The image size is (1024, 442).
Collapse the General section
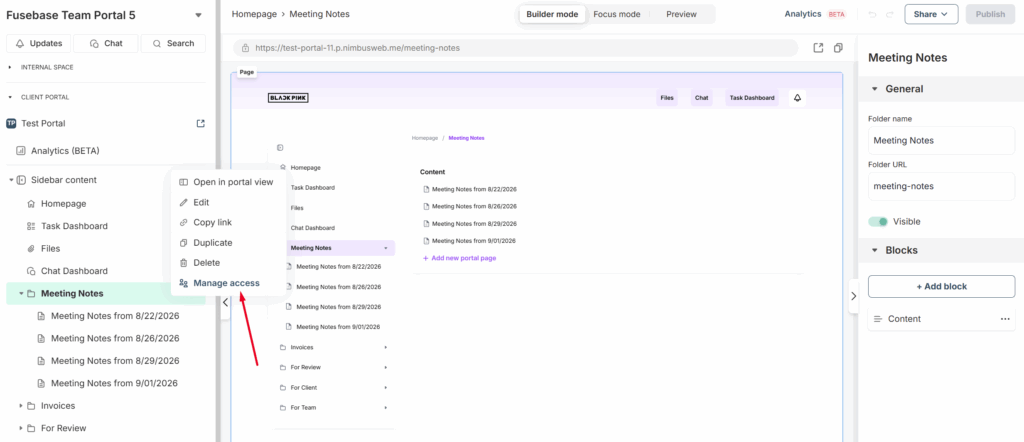point(875,89)
